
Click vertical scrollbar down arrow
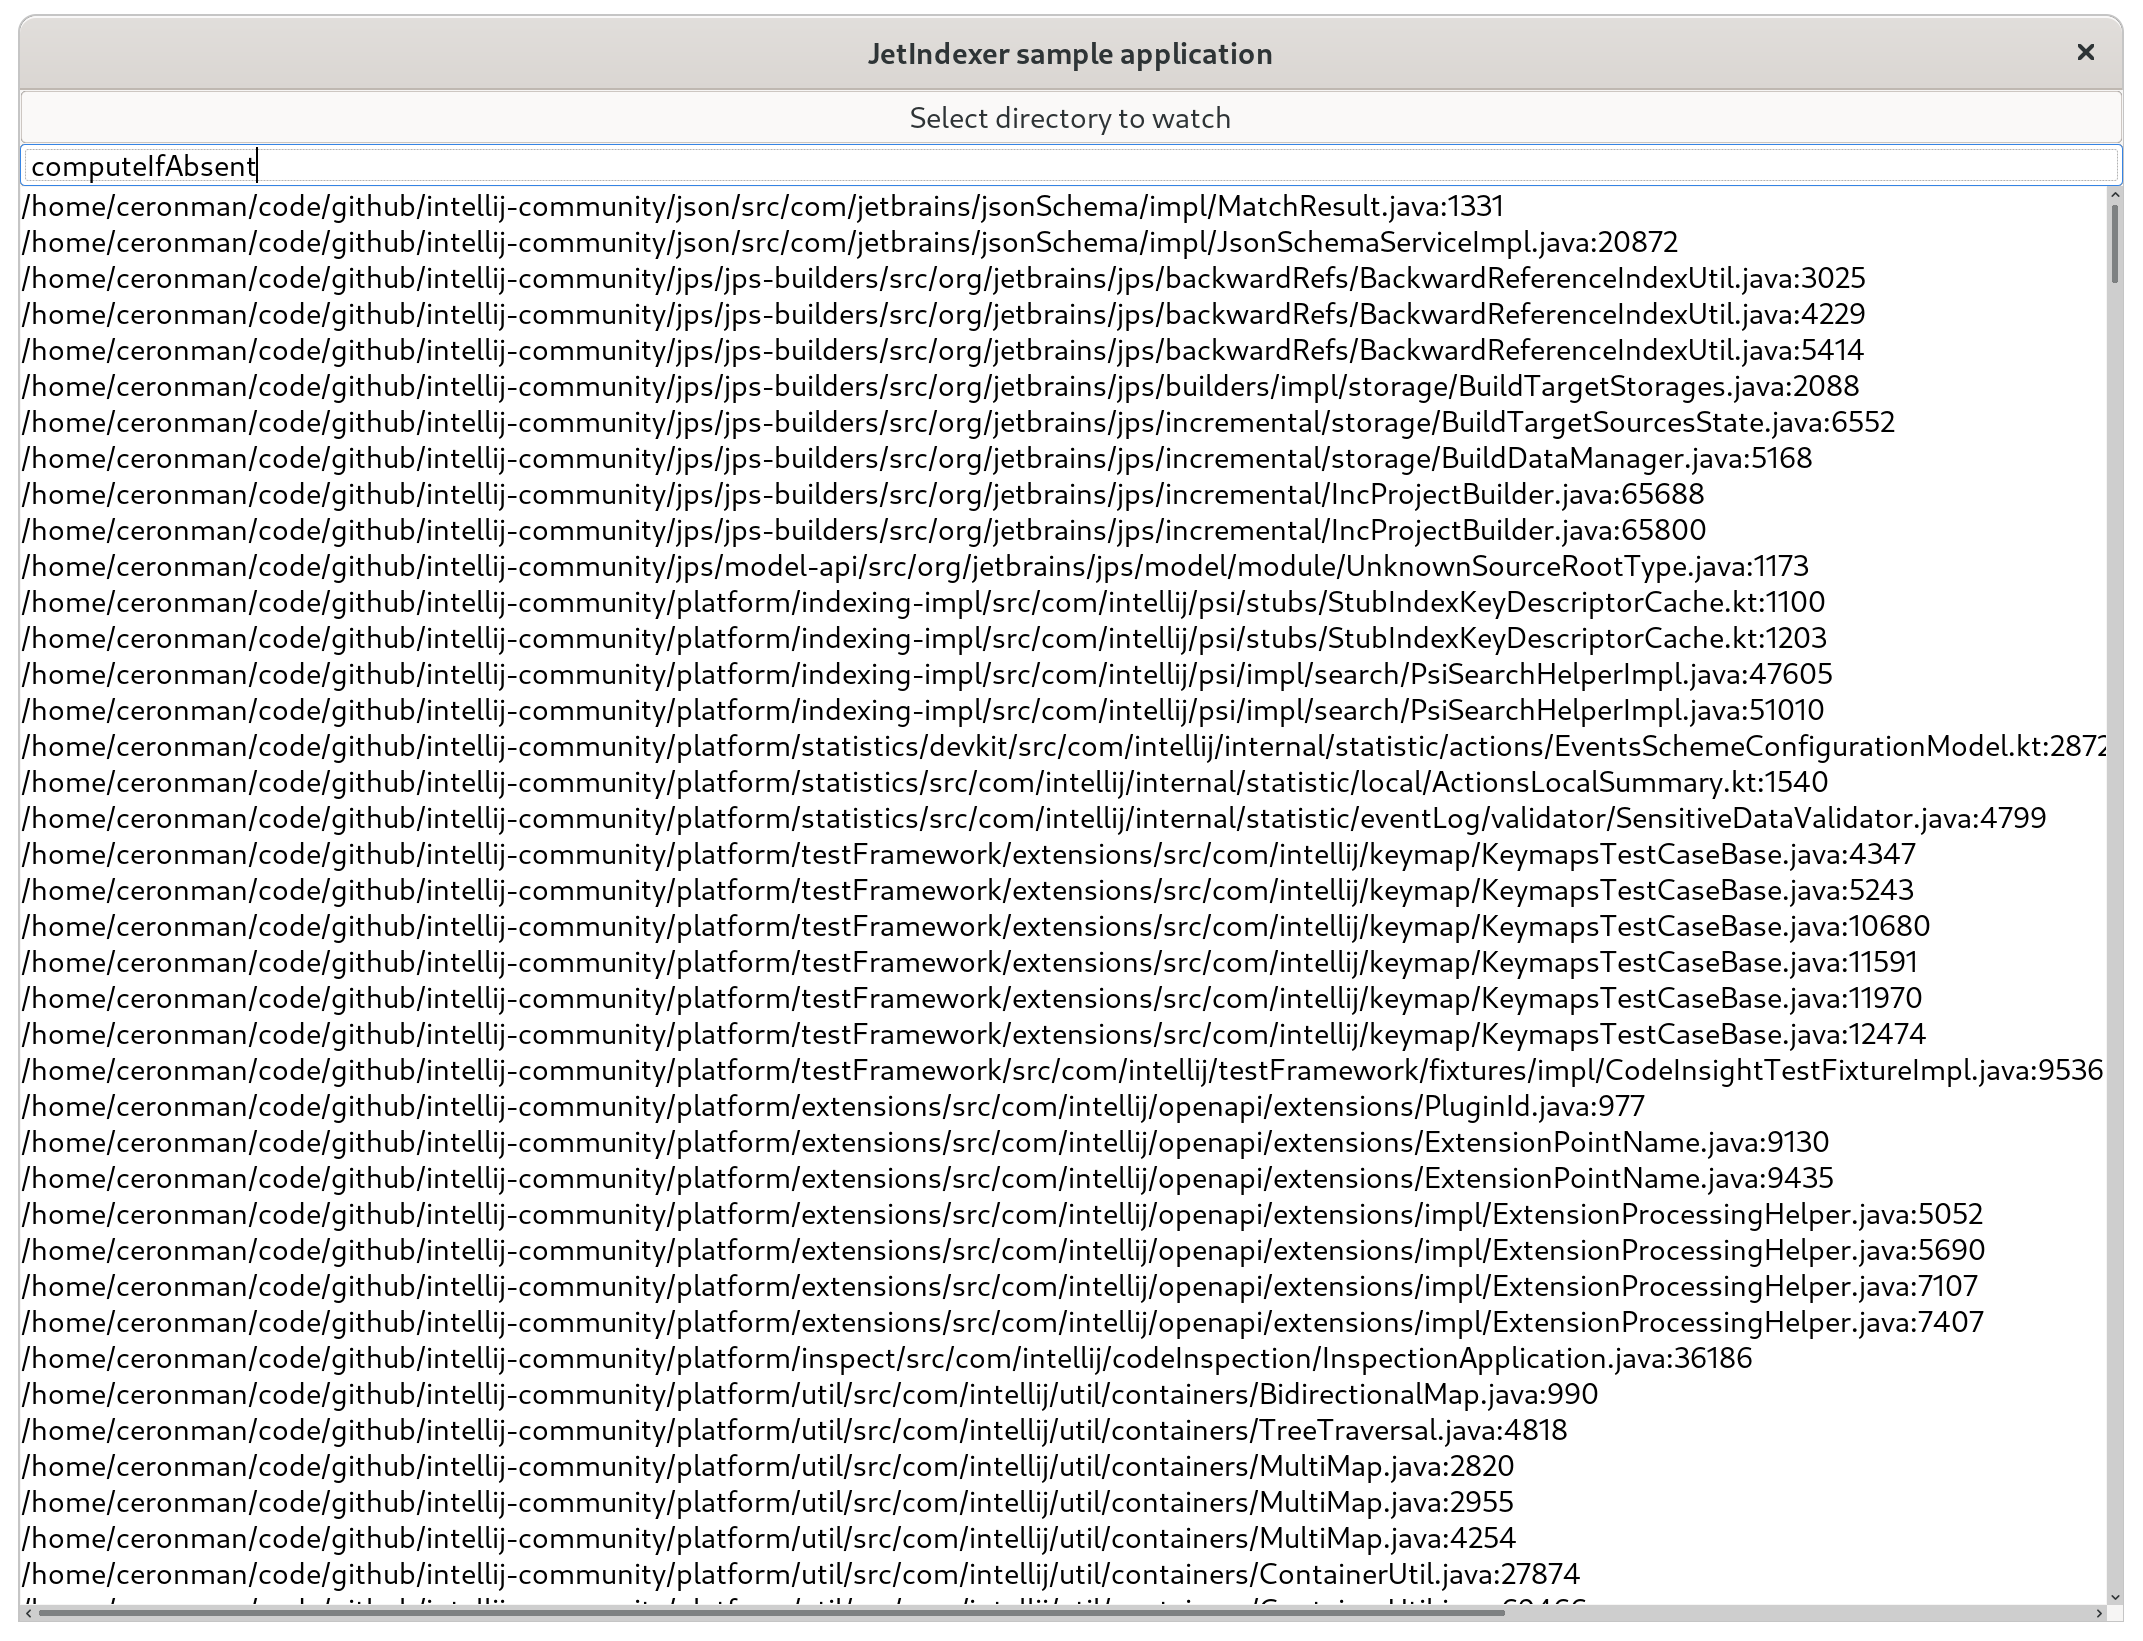pos(2114,1597)
